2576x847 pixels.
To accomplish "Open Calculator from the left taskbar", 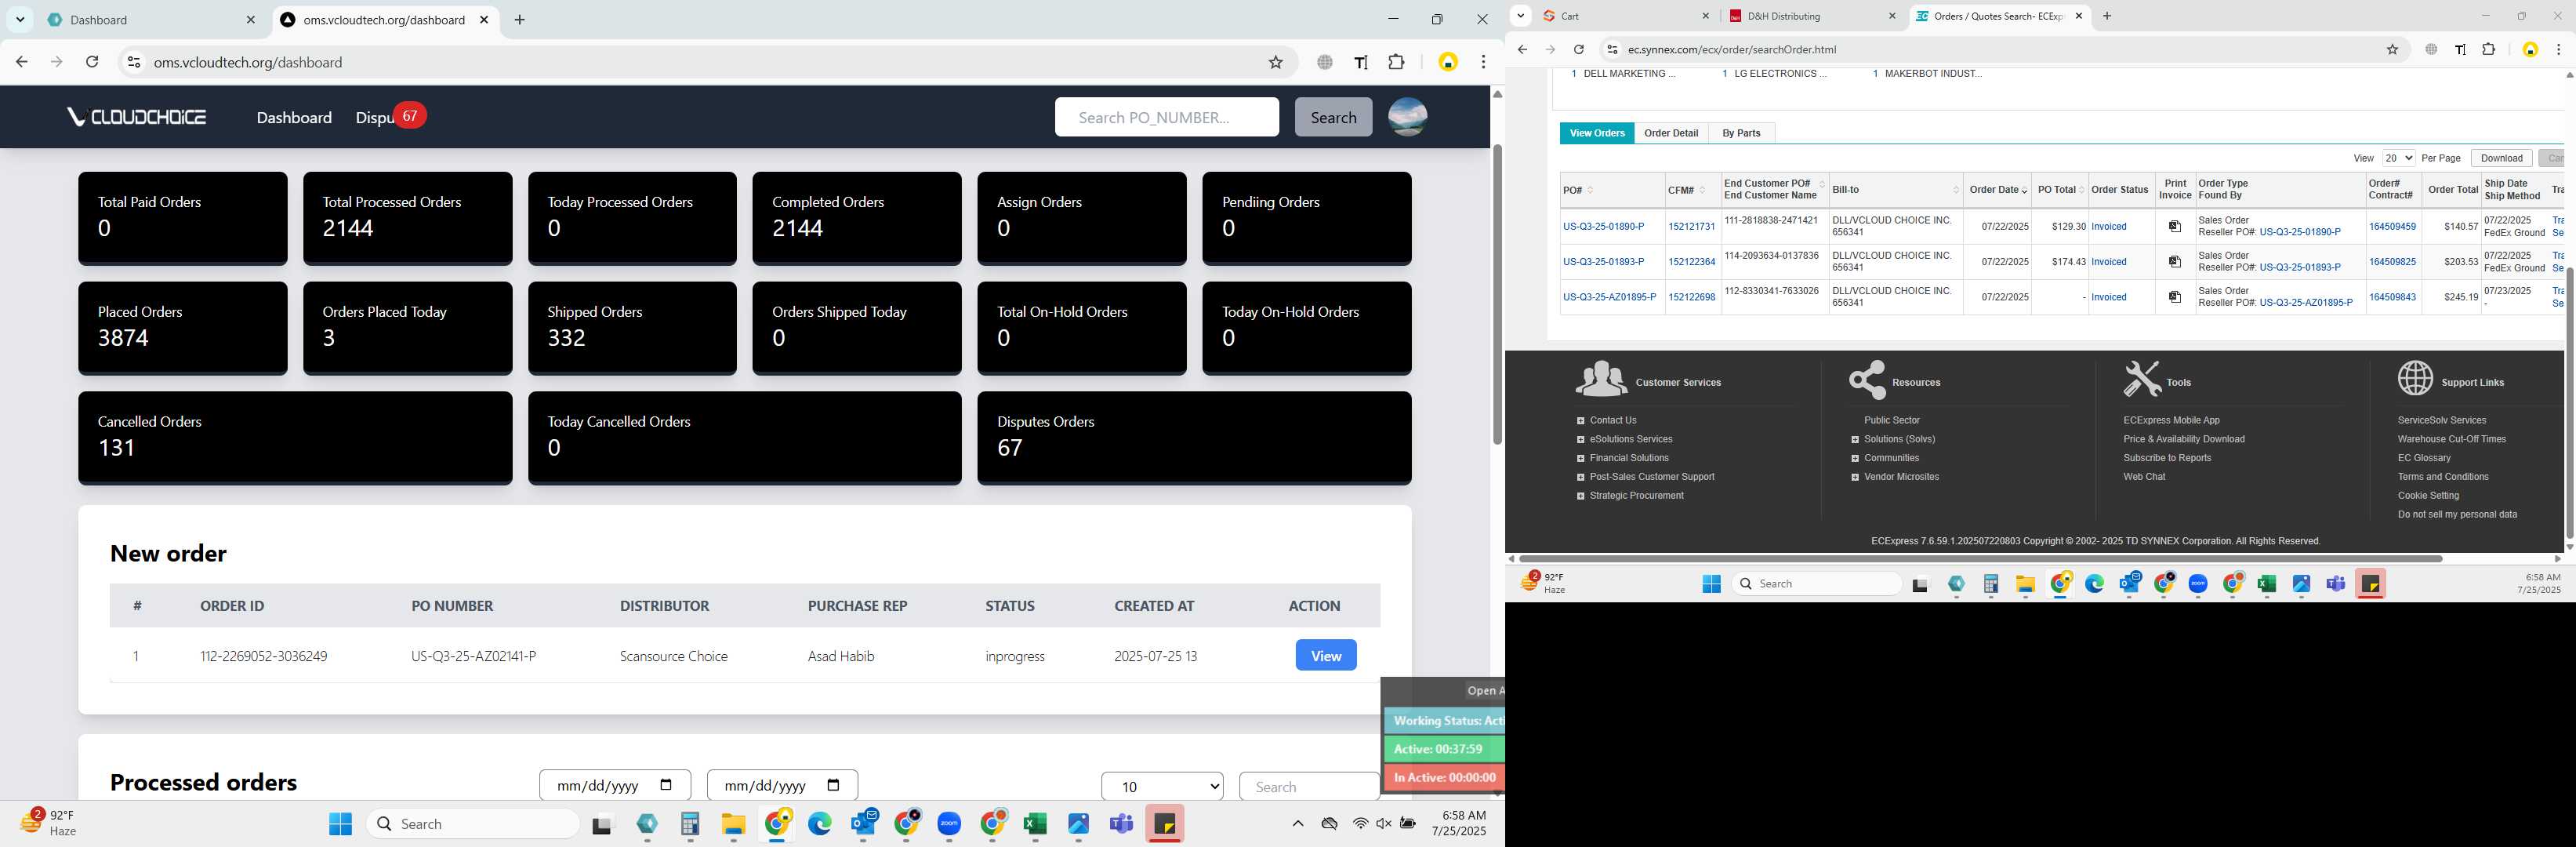I will 689,824.
